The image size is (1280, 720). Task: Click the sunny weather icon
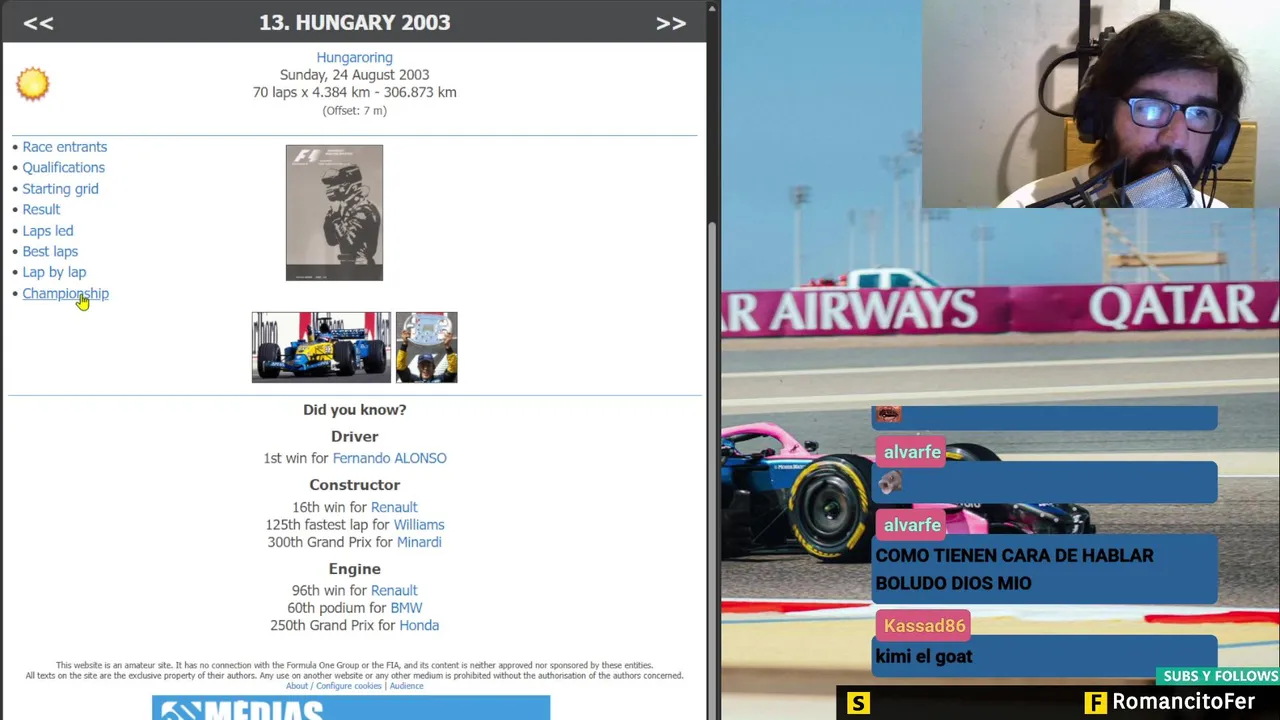32,84
